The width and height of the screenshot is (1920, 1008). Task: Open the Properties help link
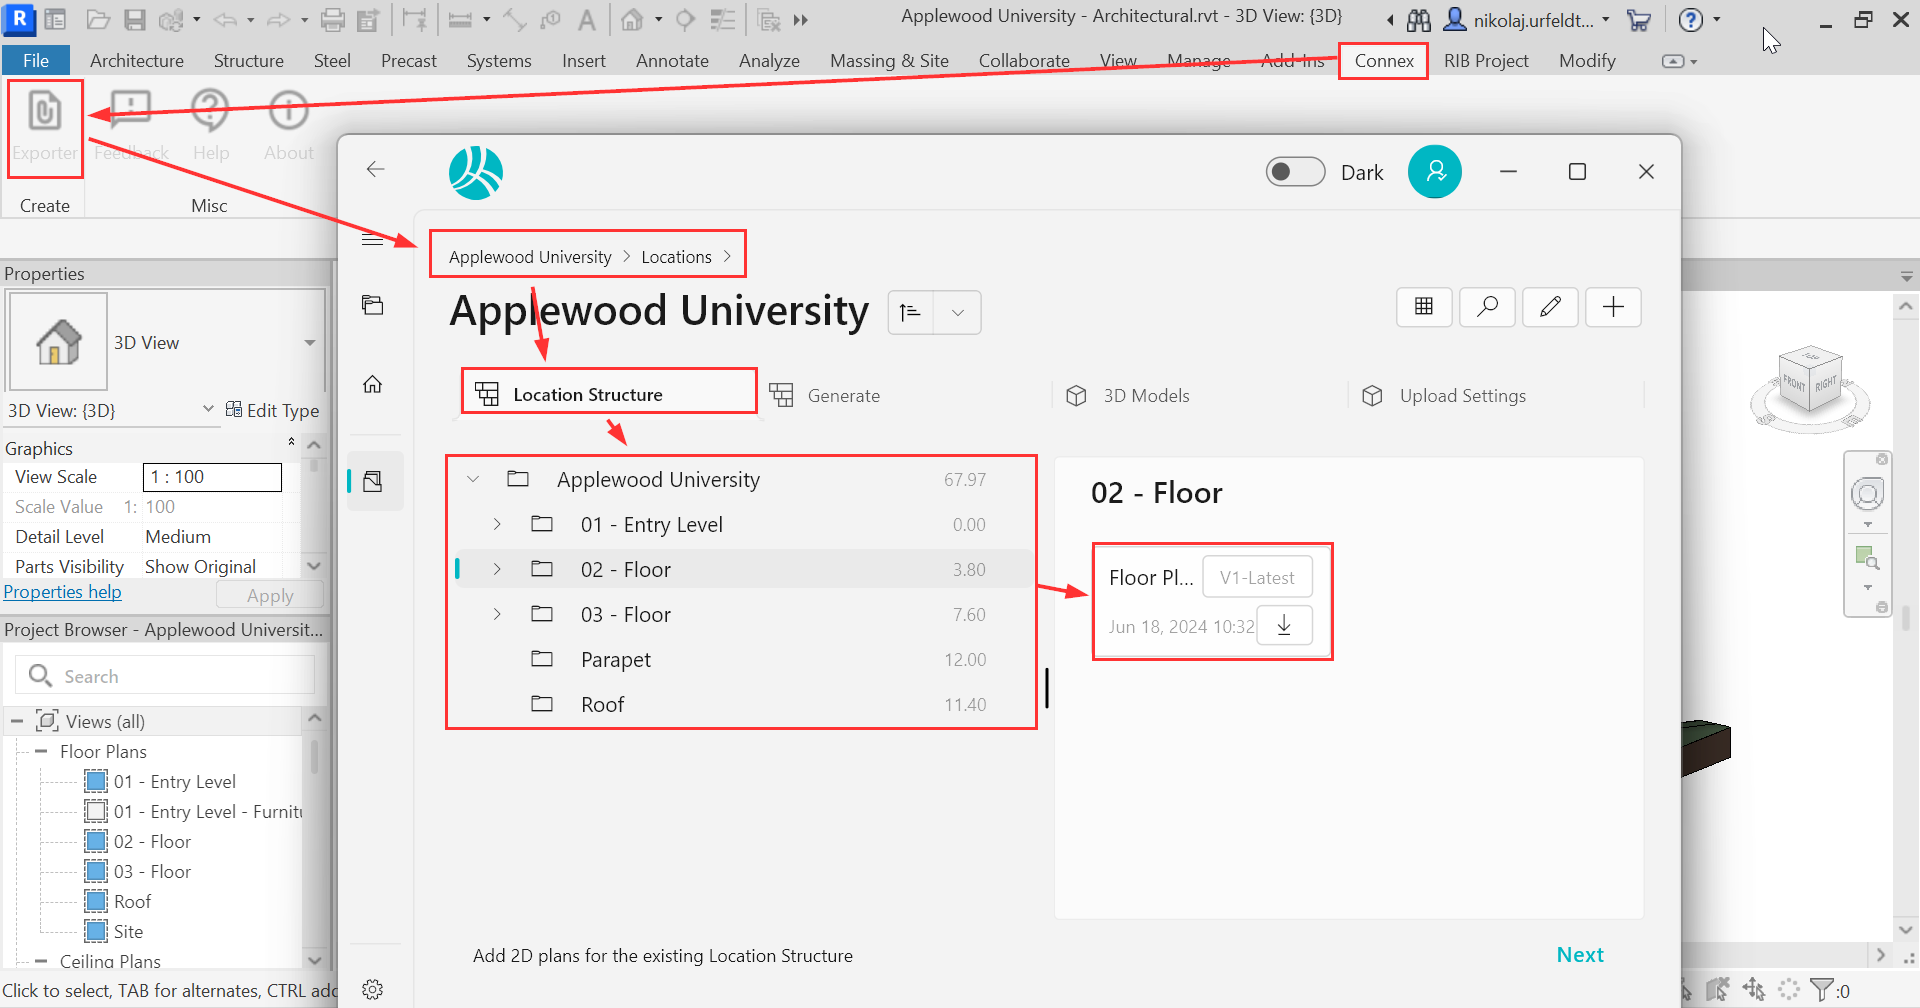coord(62,592)
